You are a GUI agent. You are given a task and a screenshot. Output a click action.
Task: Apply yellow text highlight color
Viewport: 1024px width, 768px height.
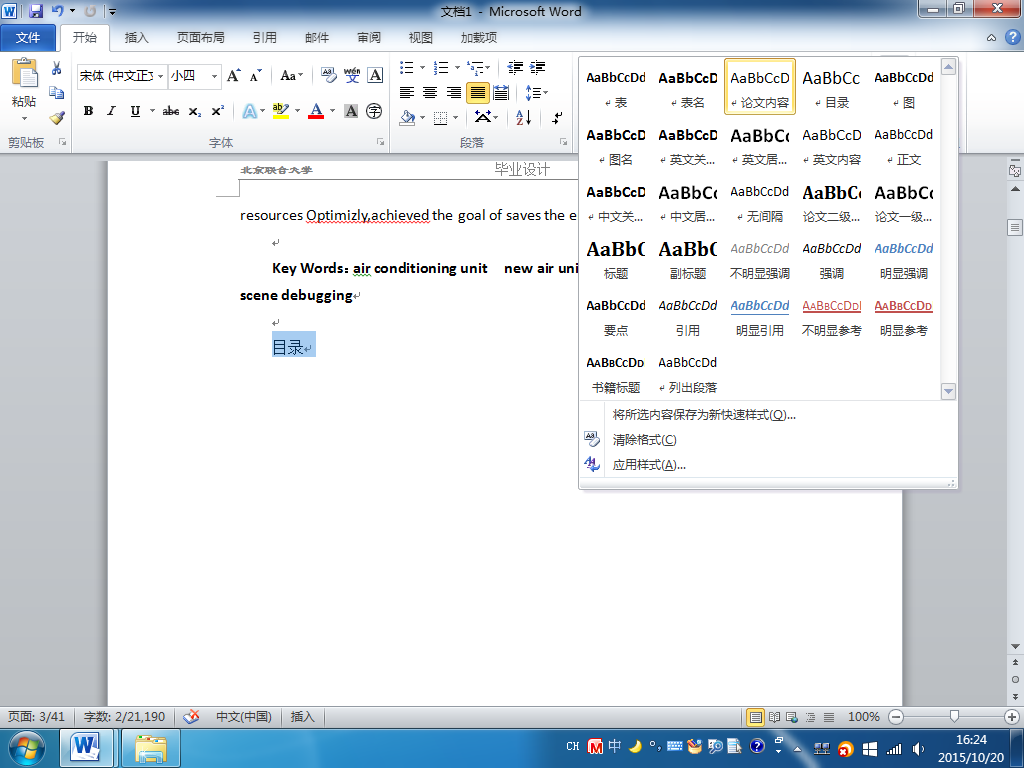coord(281,111)
